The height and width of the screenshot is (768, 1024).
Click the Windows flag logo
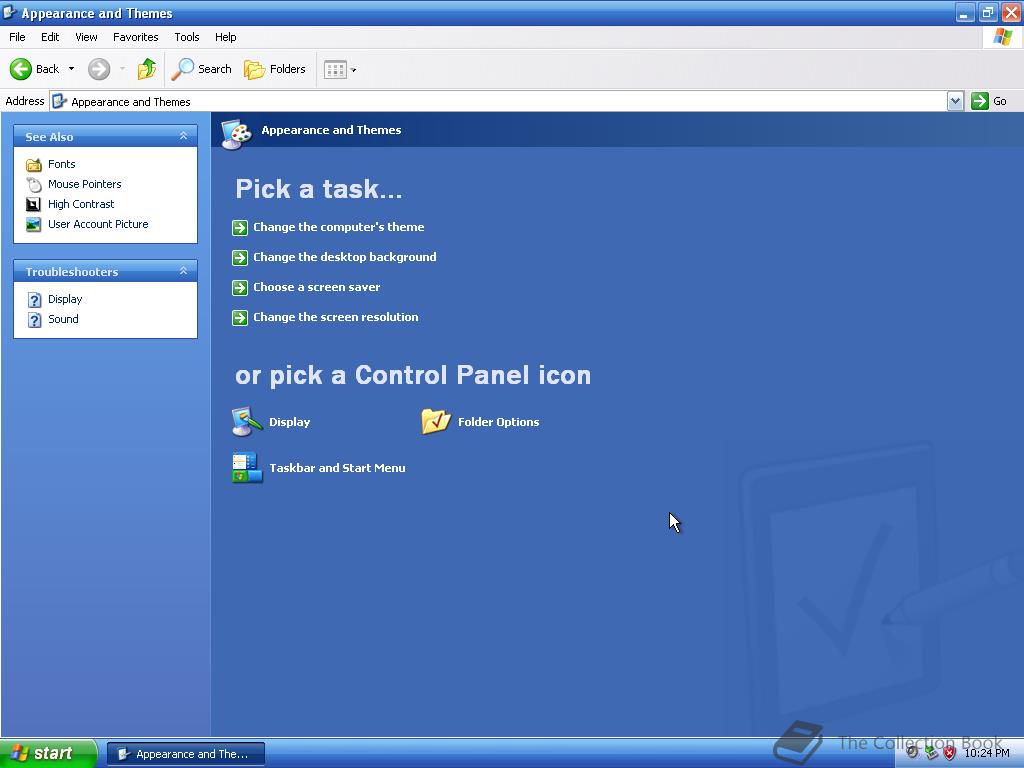(x=1002, y=37)
